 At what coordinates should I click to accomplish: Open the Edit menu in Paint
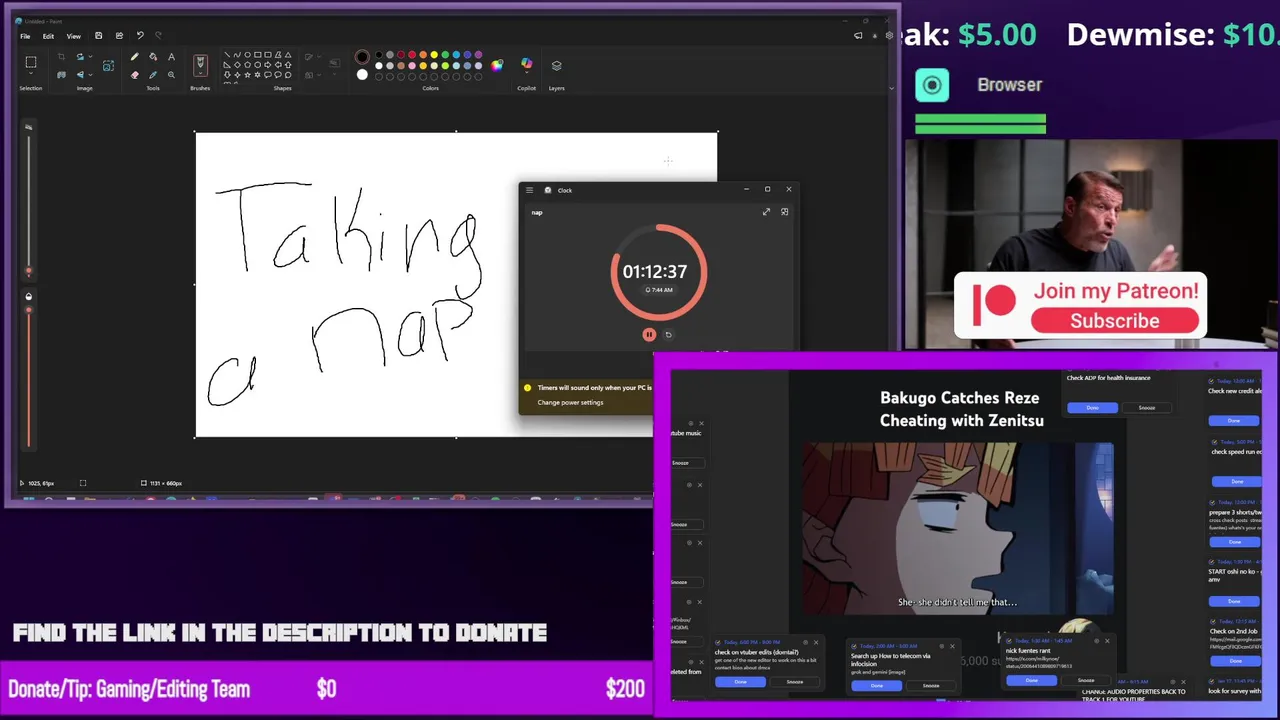click(48, 36)
